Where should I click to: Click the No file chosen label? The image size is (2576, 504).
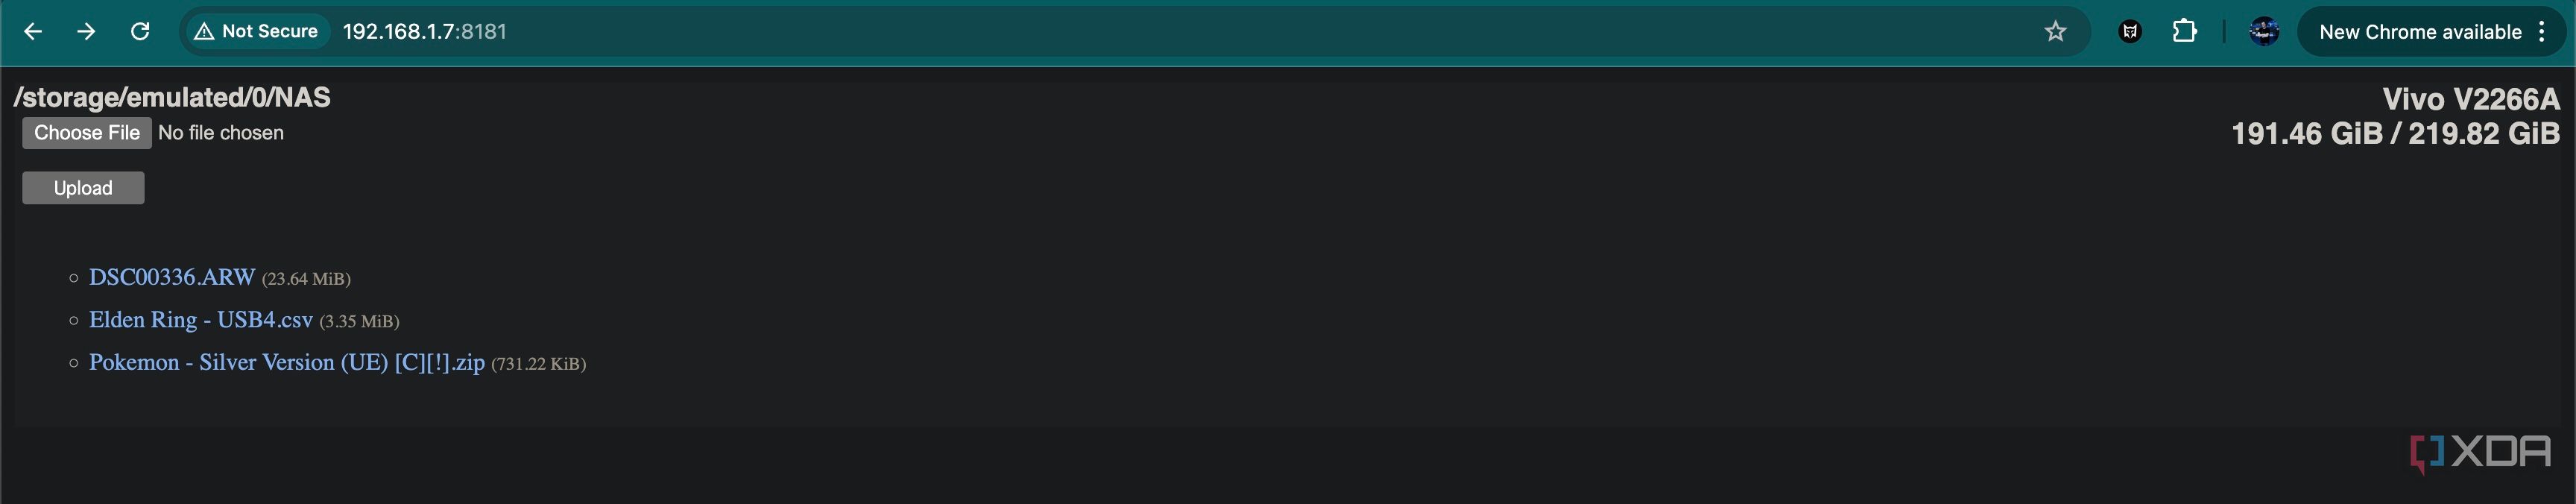click(x=221, y=133)
